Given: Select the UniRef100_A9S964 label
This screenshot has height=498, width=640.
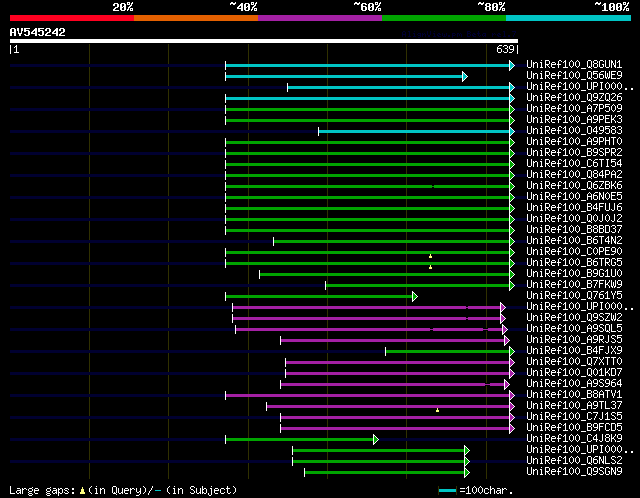Looking at the screenshot, I should pos(574,384).
